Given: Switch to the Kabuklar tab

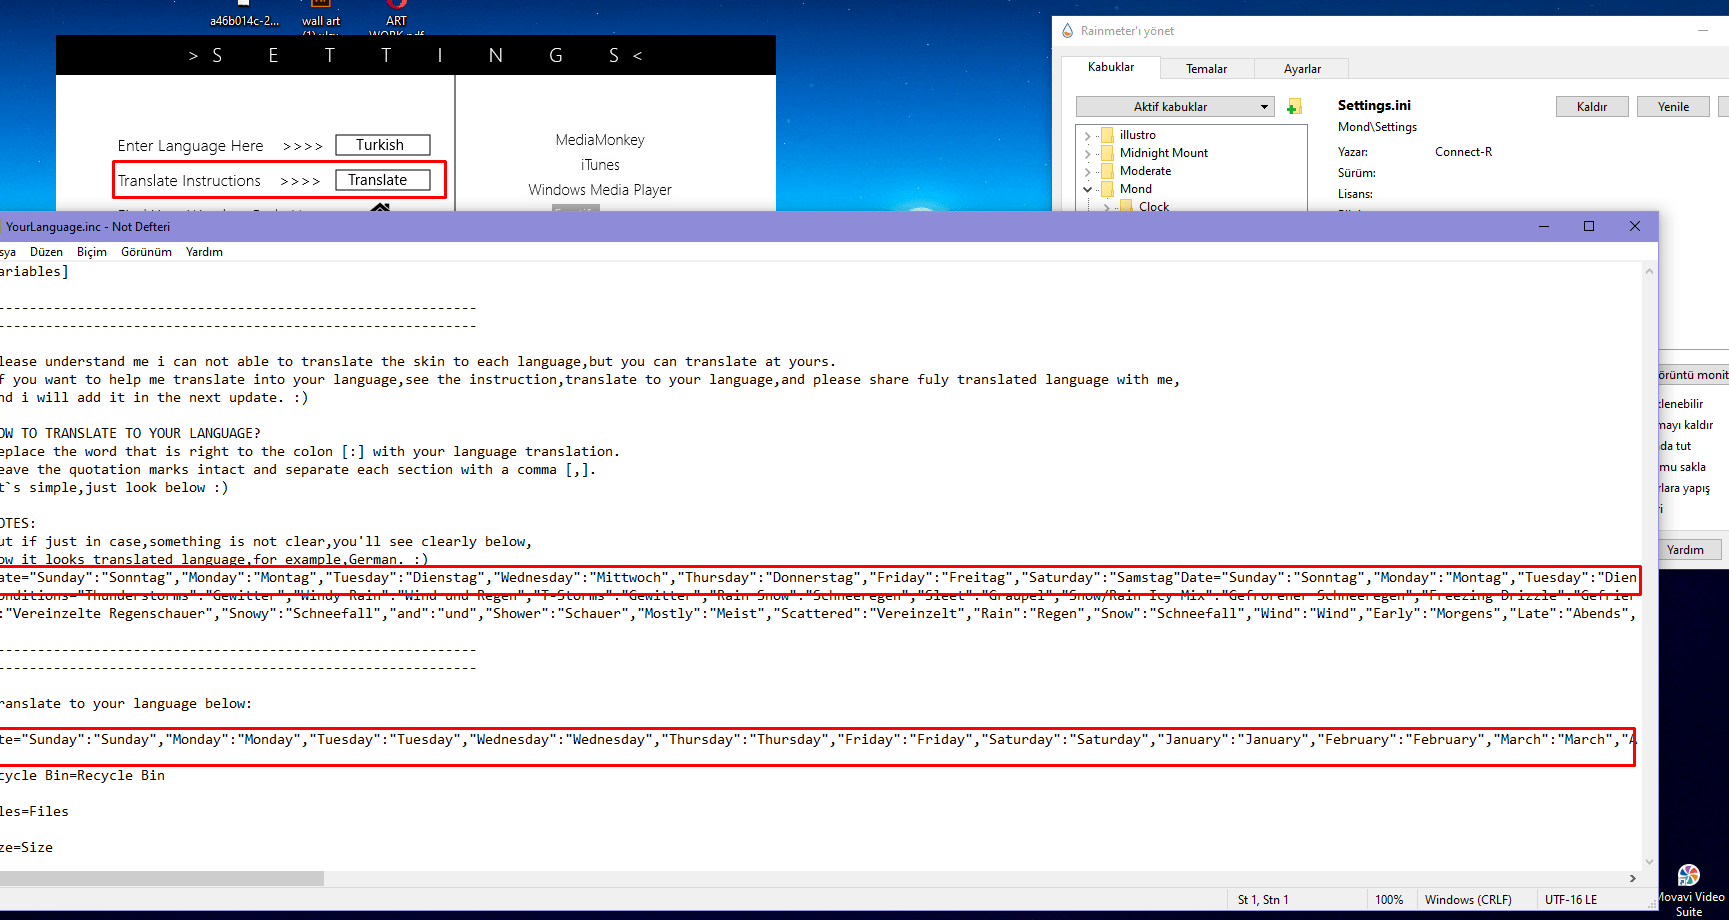Looking at the screenshot, I should point(1111,67).
